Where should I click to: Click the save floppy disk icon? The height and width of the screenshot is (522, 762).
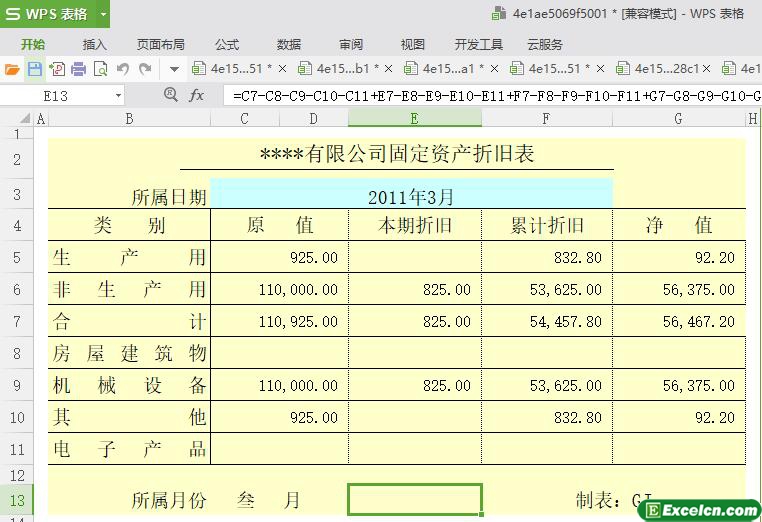pos(35,69)
